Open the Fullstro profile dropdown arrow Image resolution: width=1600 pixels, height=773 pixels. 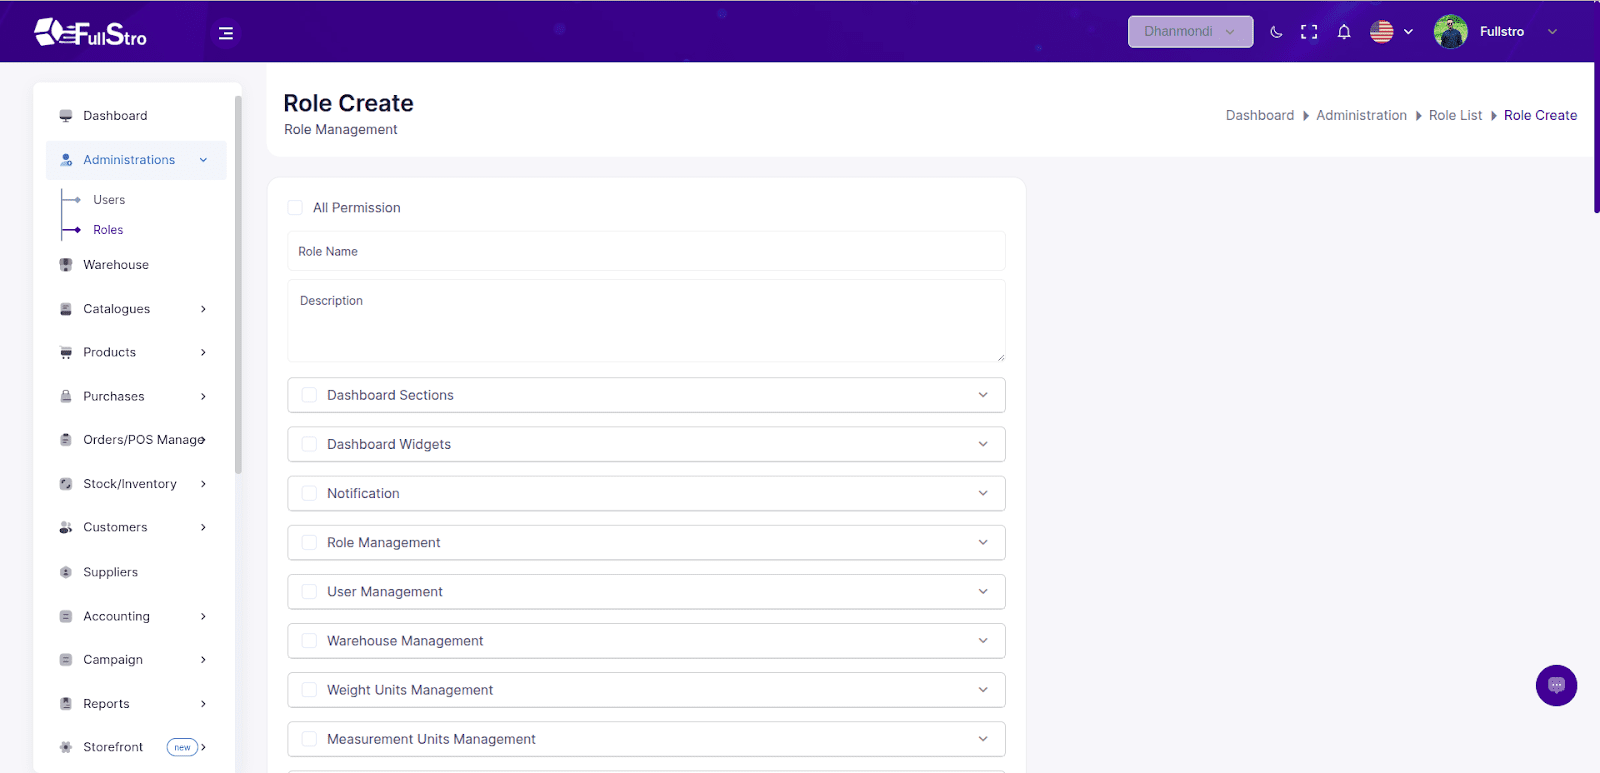(x=1552, y=32)
